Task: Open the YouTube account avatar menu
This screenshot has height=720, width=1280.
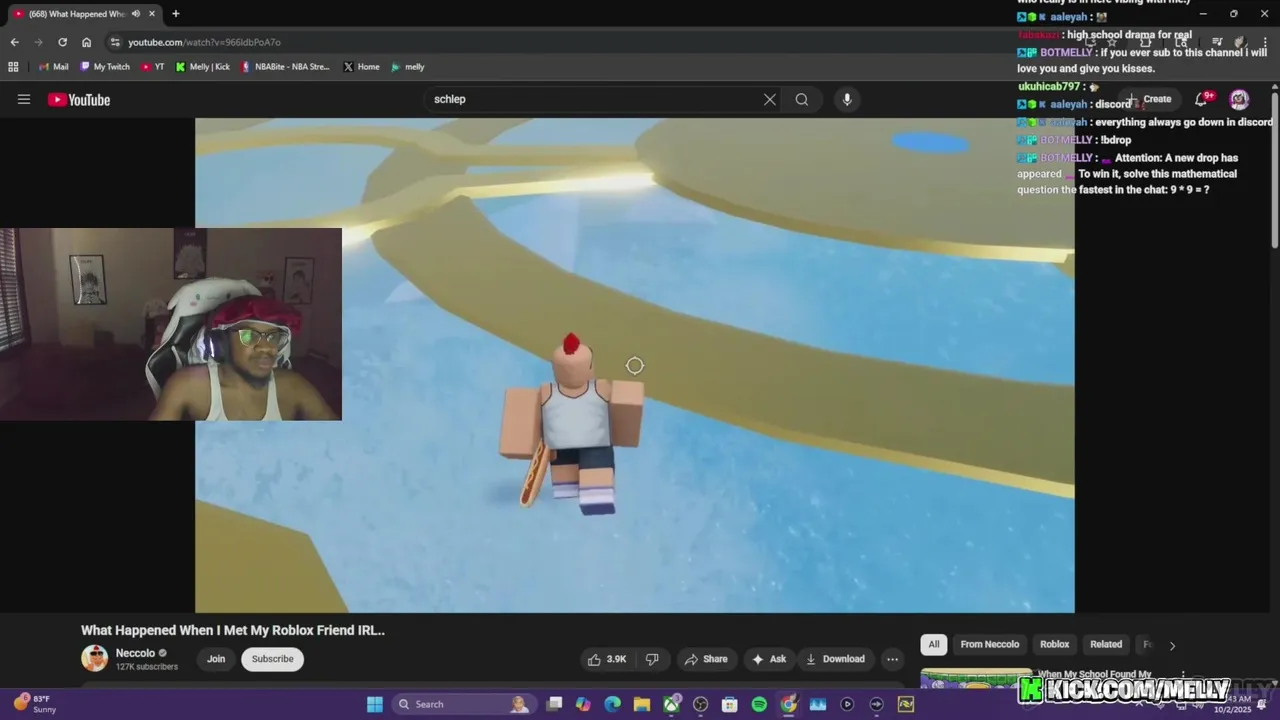Action: tap(1239, 99)
